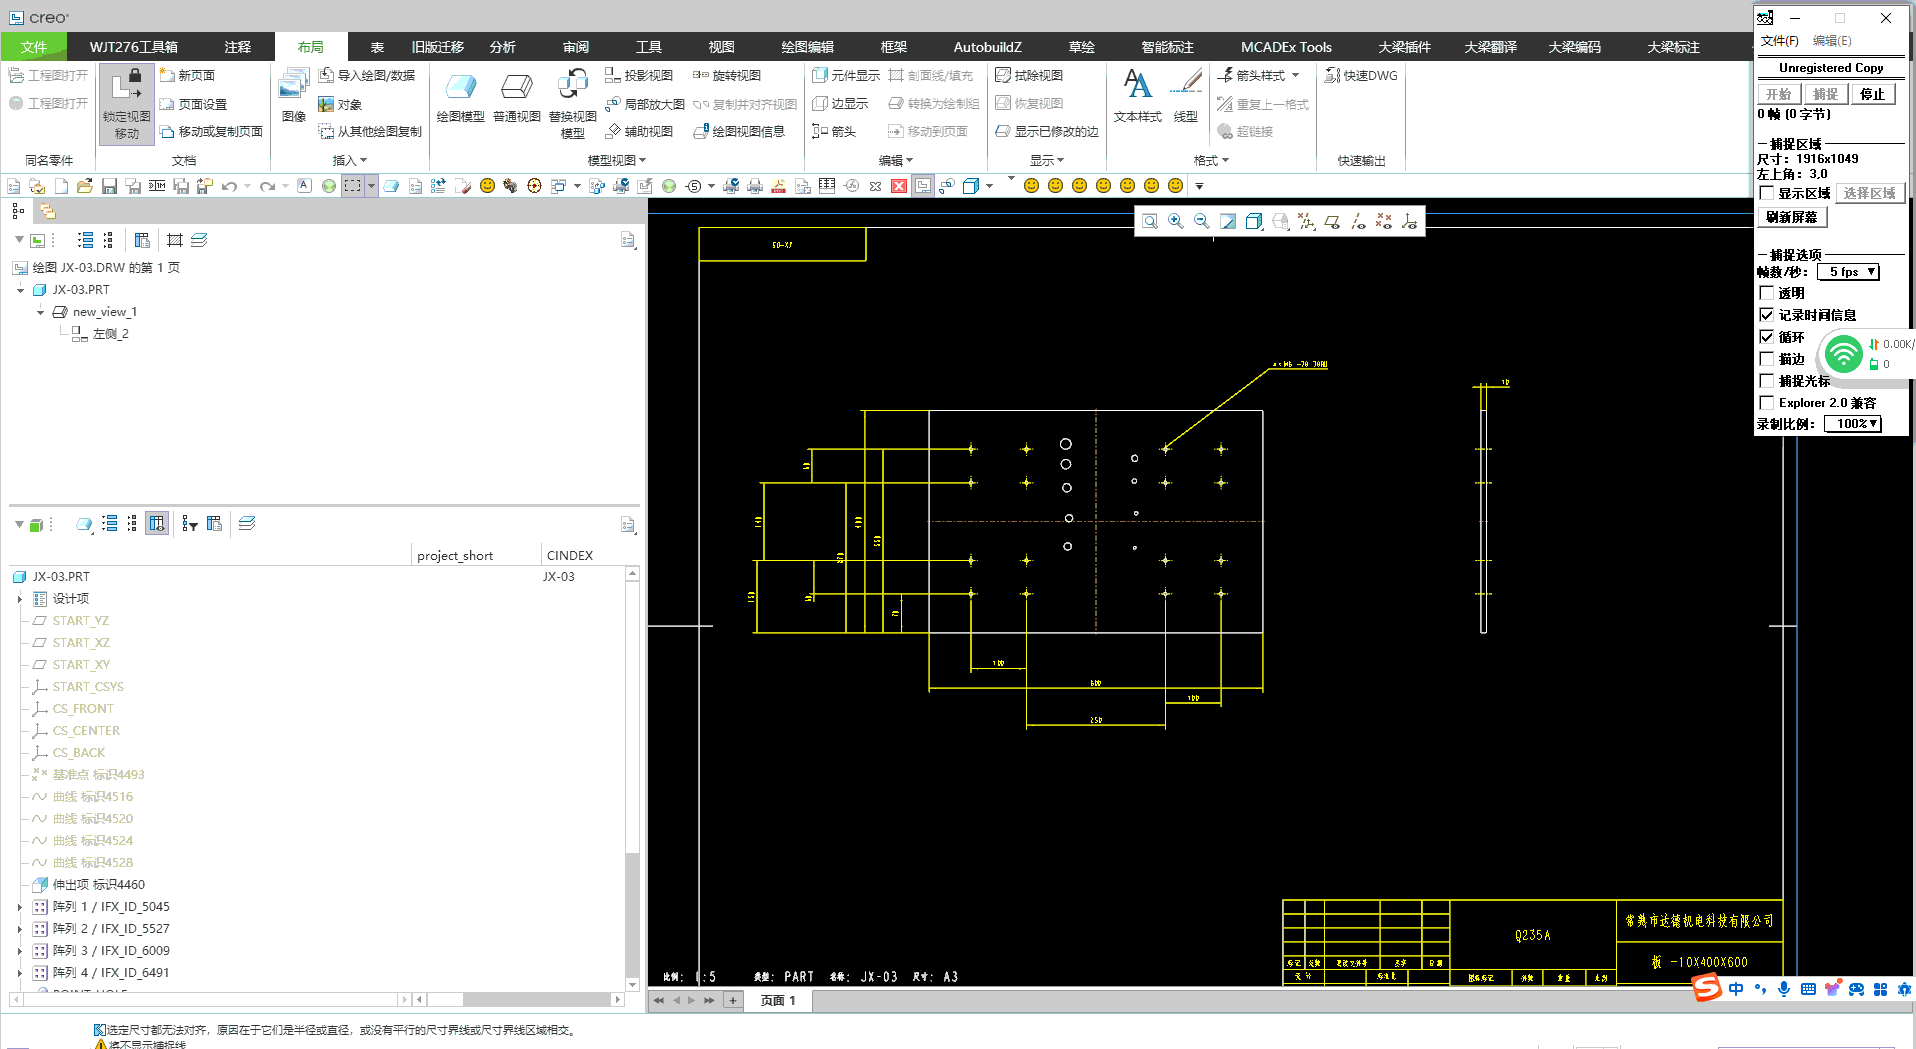Screen dimensions: 1916x1049
Task: Toggle the 显示区域 checkbox
Action: click(x=1767, y=193)
